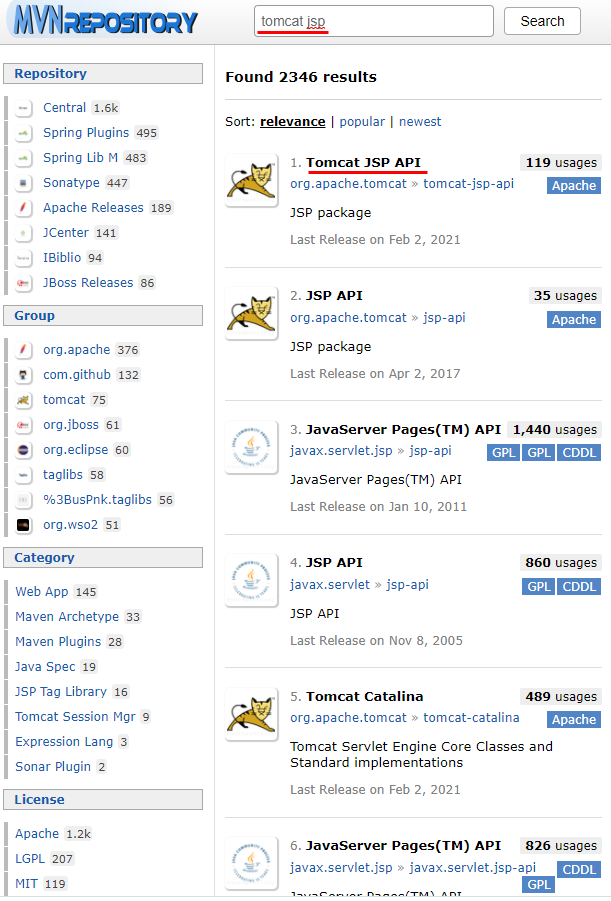Filter by org.apache group
Viewport: 611px width, 901px height.
[76, 350]
